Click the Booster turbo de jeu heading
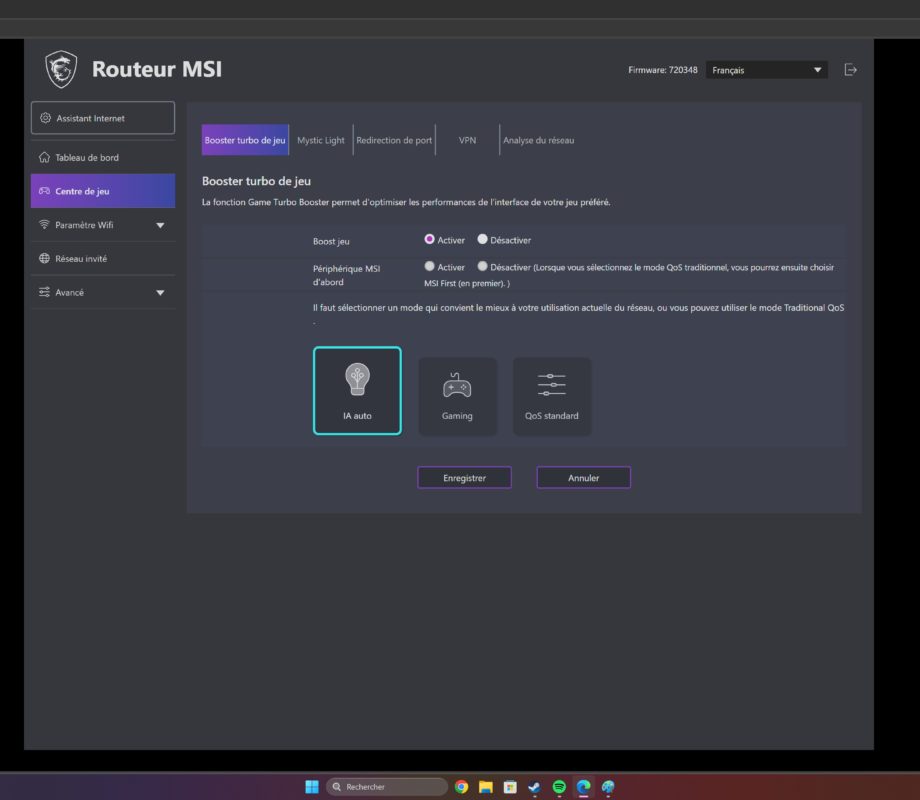The image size is (920, 800). coord(256,181)
